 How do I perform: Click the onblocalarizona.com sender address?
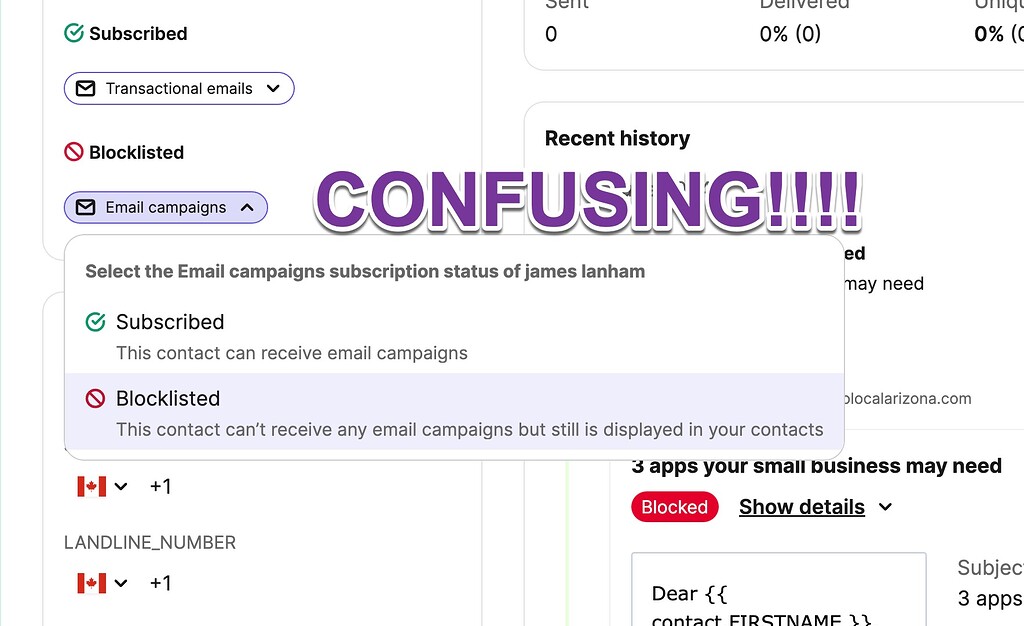coord(907,398)
